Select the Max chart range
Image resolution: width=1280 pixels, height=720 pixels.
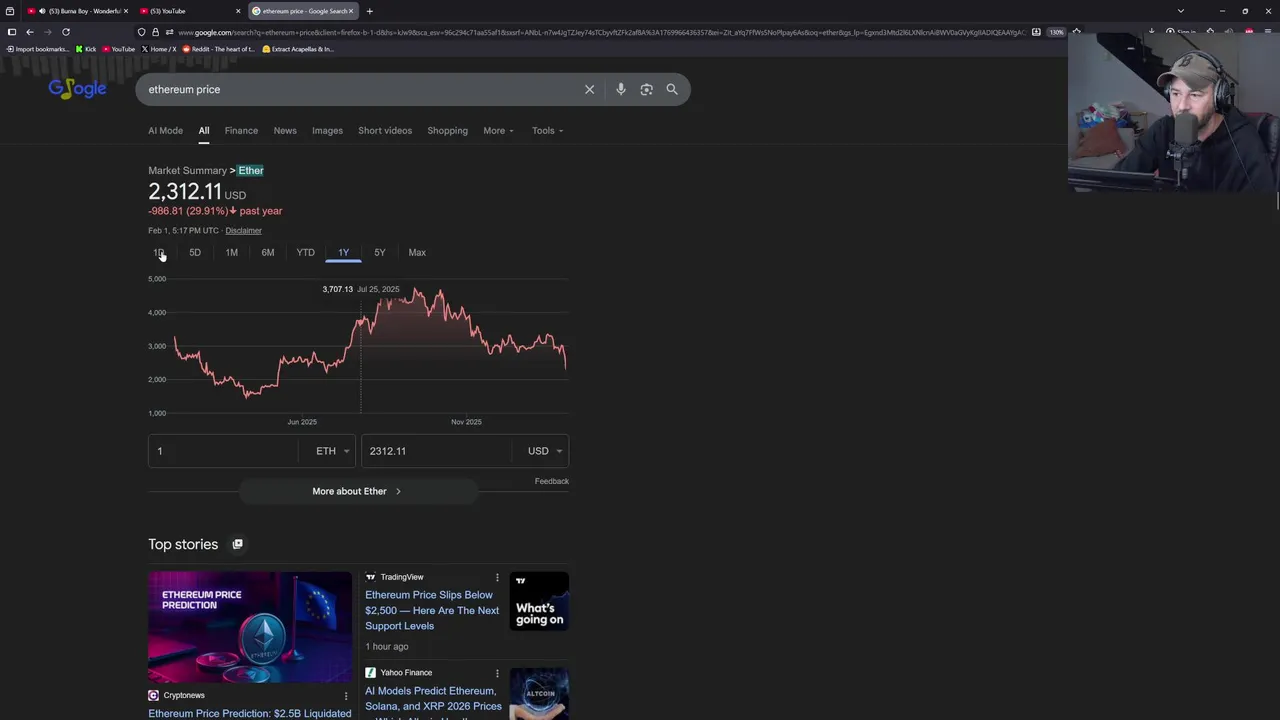pos(417,252)
